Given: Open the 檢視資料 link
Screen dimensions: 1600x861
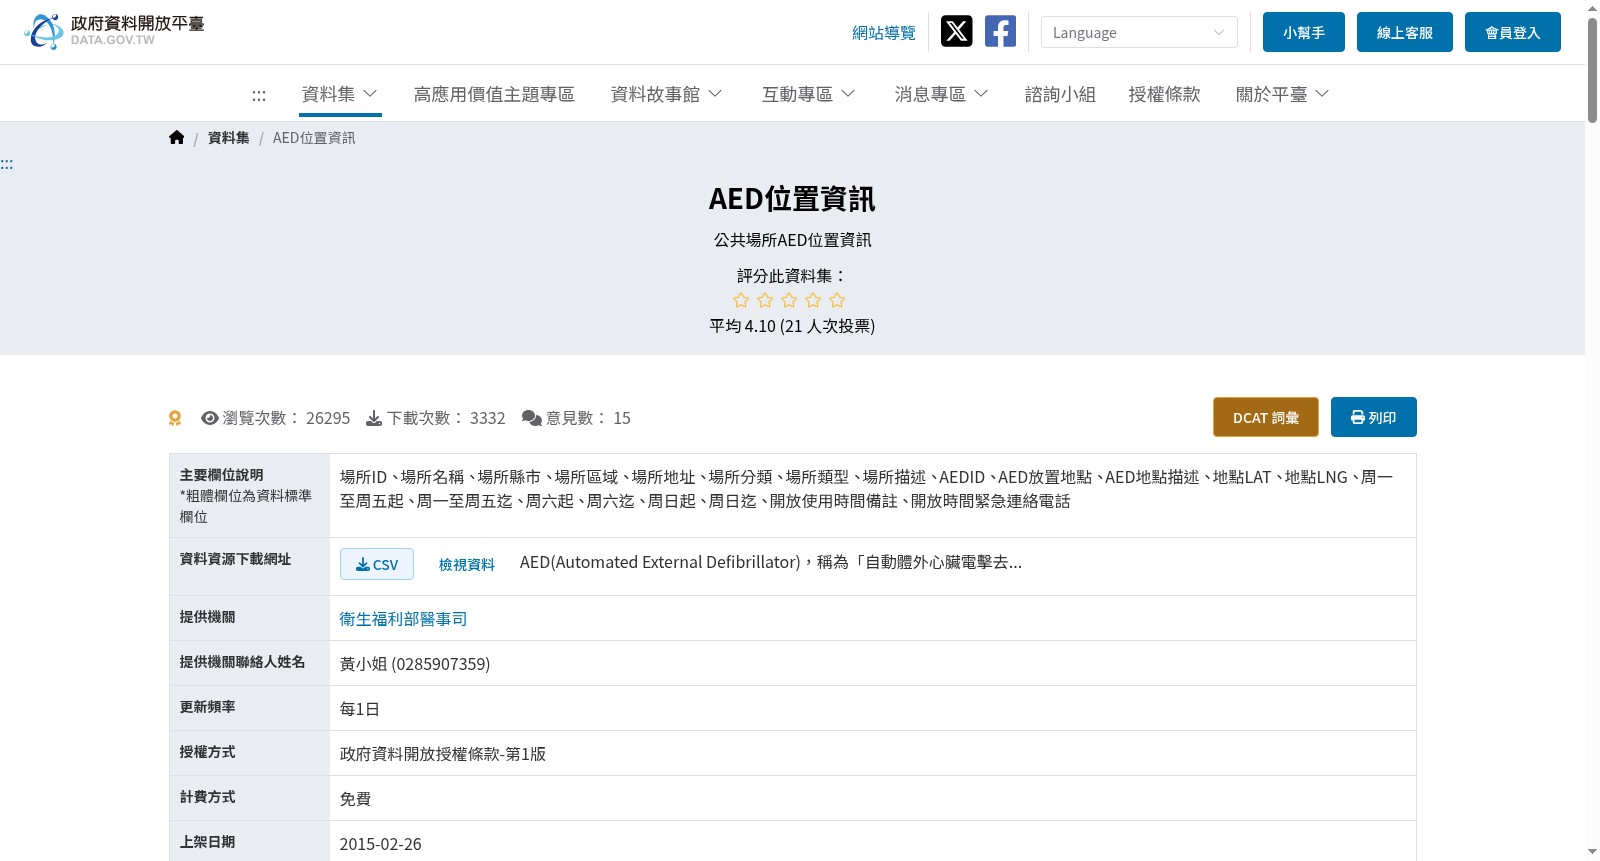Looking at the screenshot, I should point(467,564).
